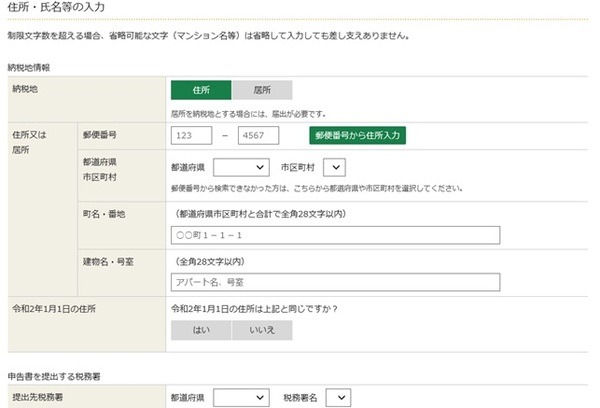
Task: Click the question 令和2年1月1日の住所は上記と同じですか？
Action: pos(254,309)
